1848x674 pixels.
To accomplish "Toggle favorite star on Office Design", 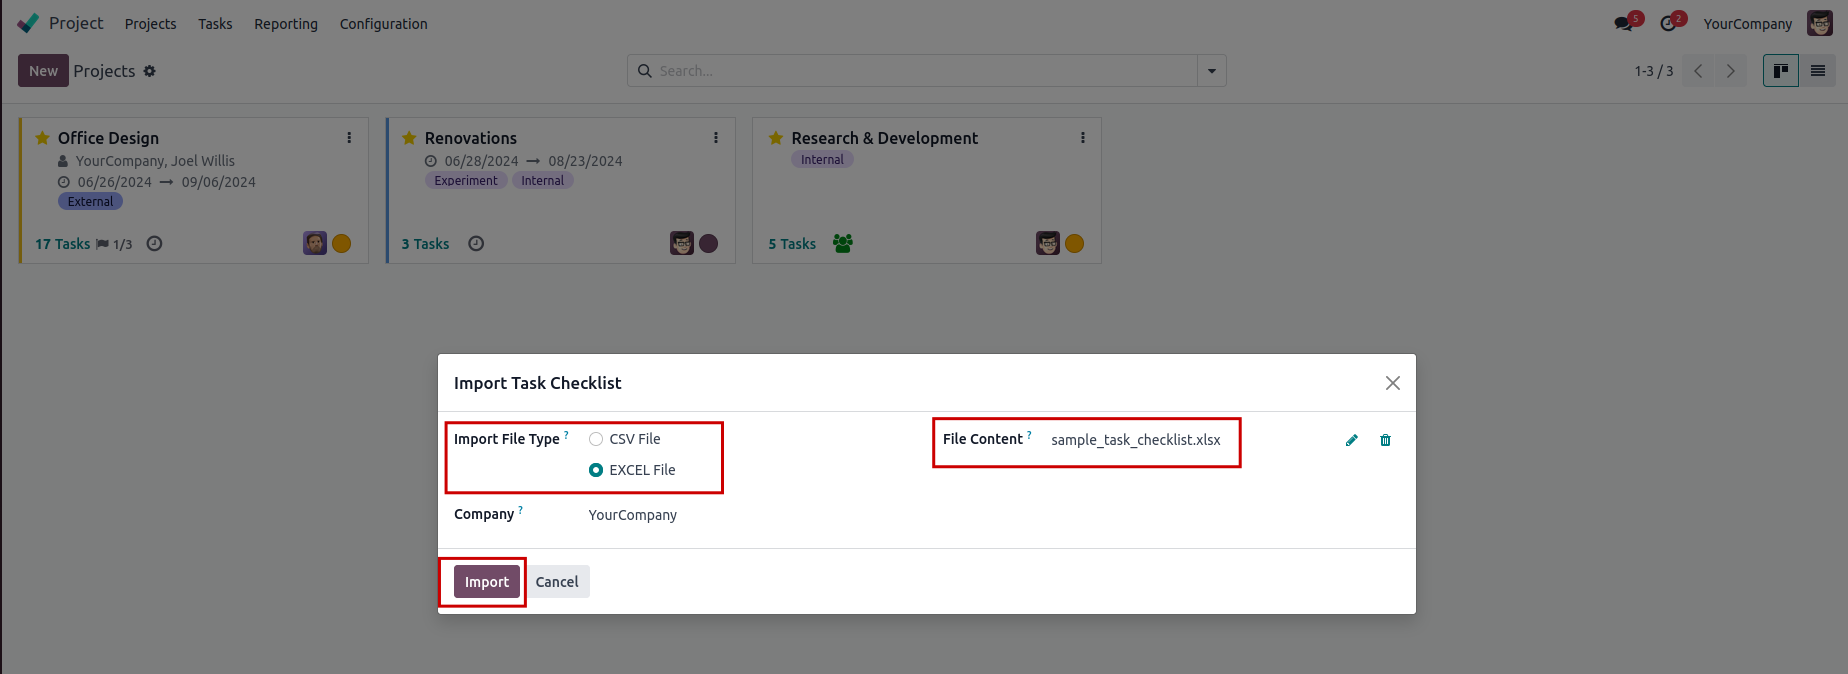I will [42, 138].
